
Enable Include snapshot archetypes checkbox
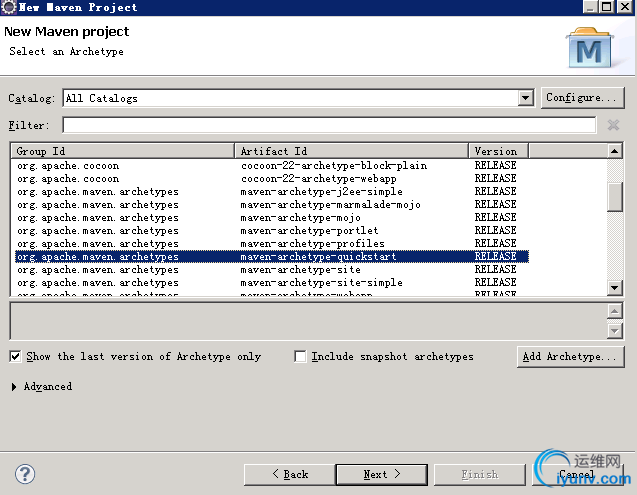pos(300,357)
